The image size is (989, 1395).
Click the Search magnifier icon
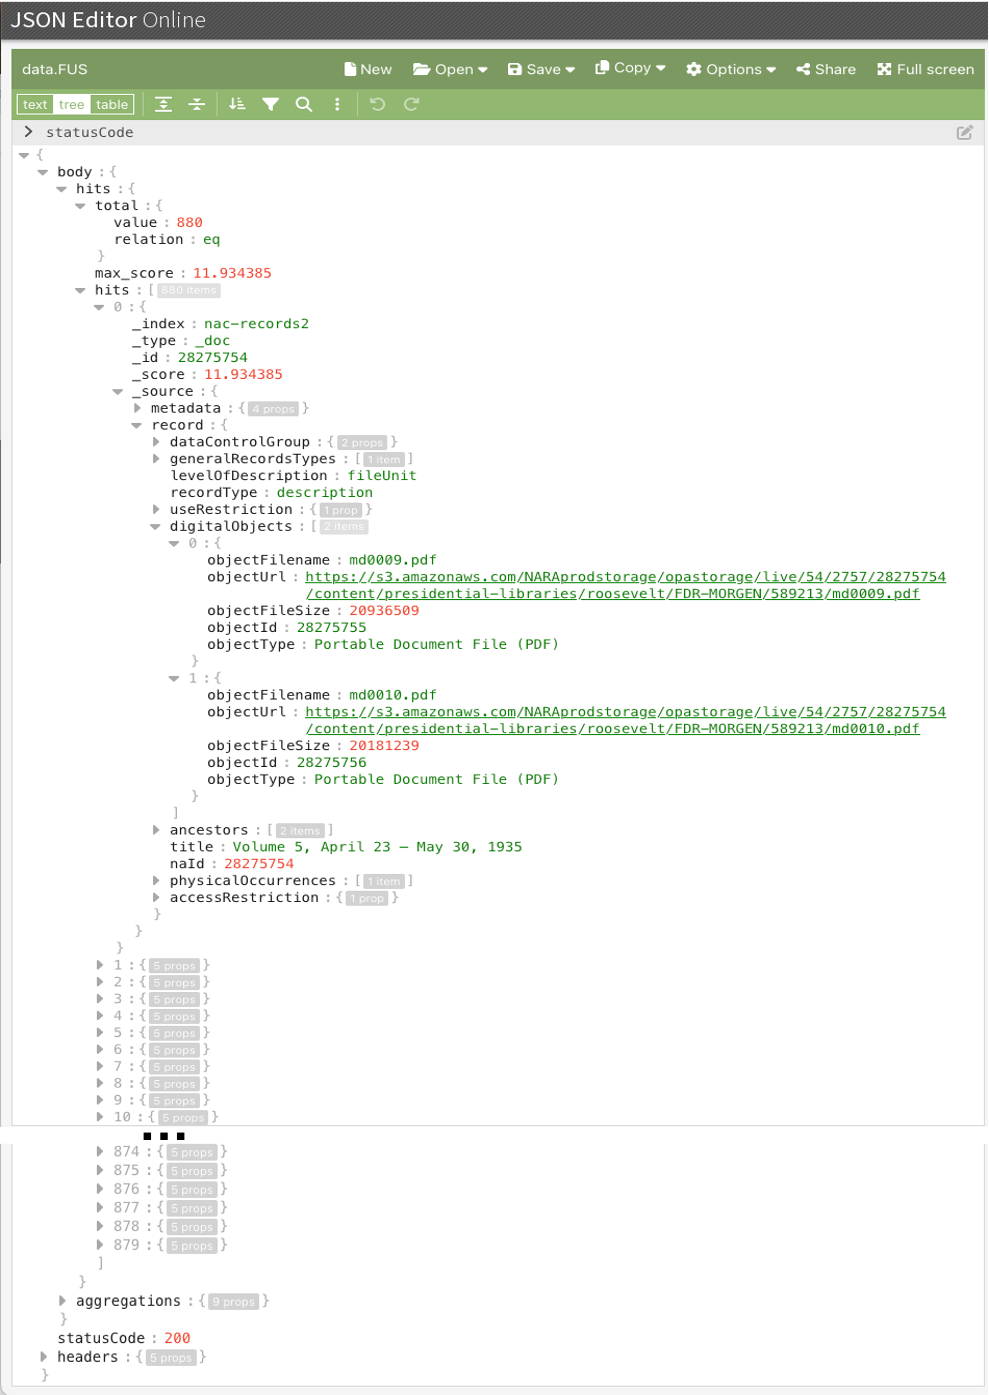[x=304, y=104]
